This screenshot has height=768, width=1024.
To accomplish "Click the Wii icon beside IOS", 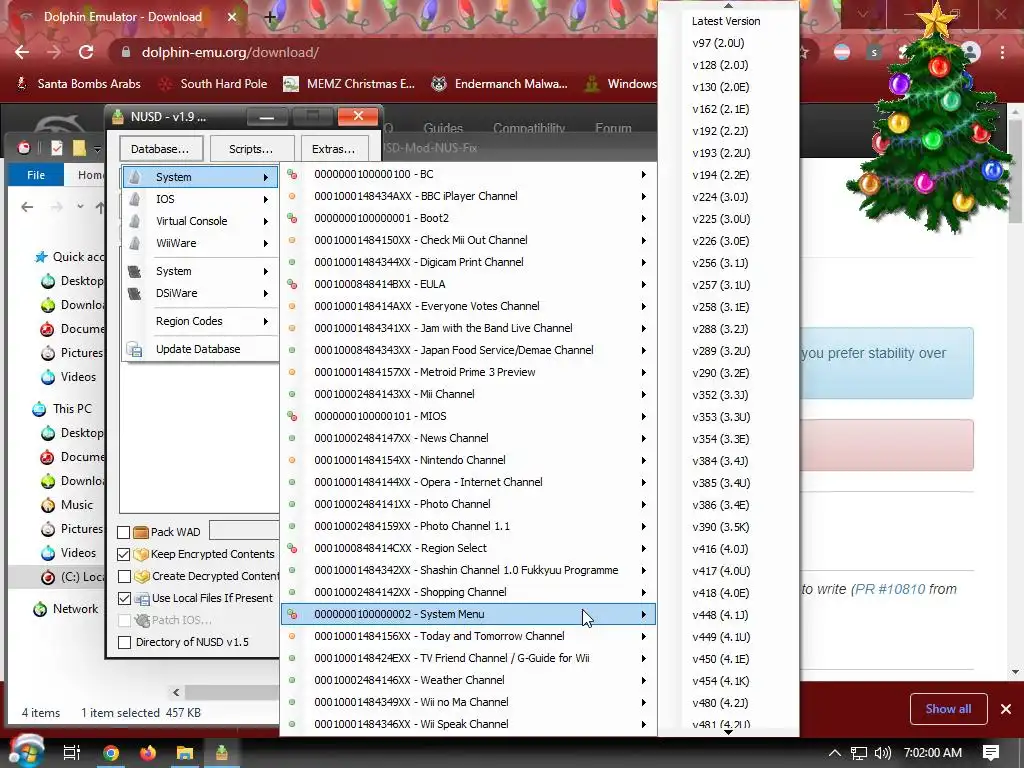I will (135, 199).
